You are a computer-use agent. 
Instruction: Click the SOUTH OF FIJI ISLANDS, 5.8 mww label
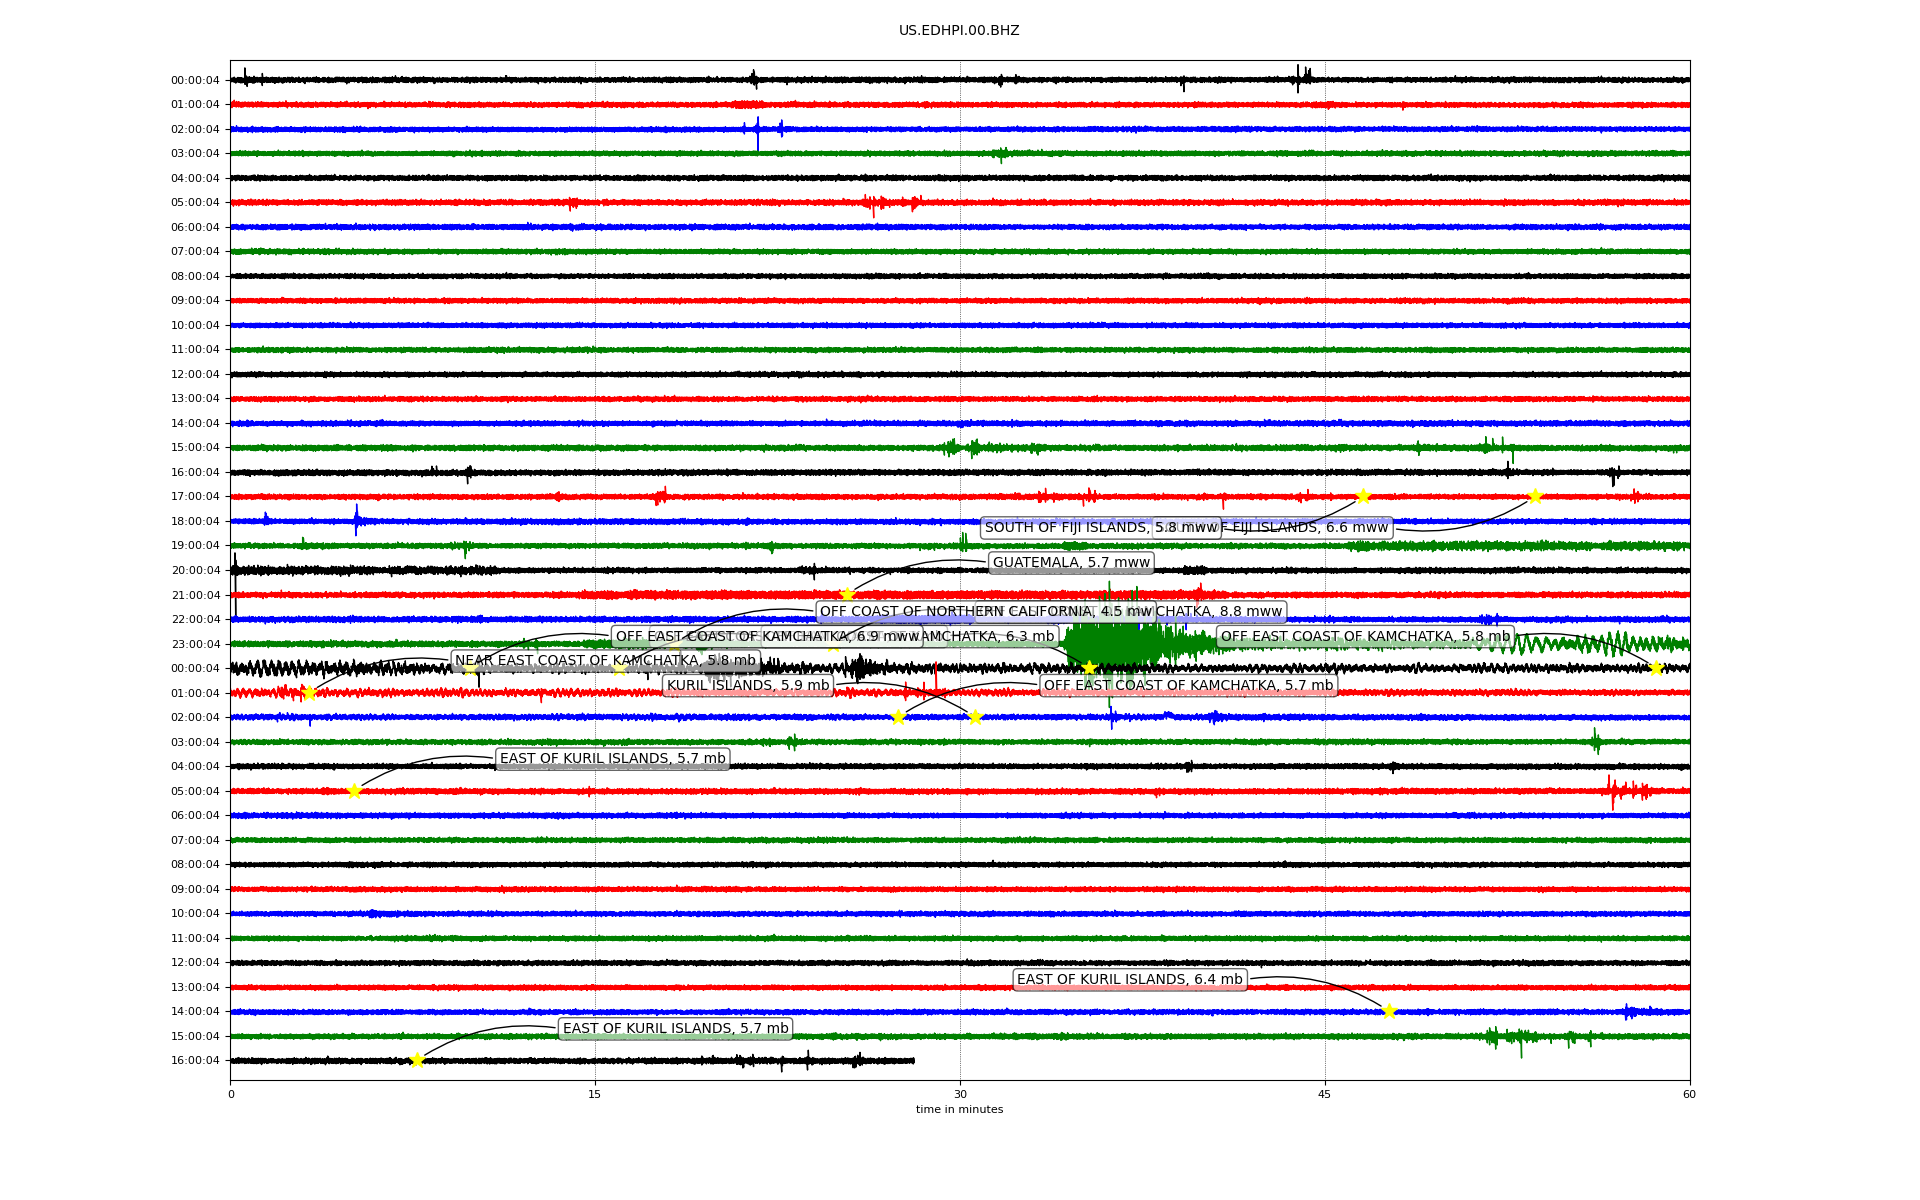tap(1101, 528)
